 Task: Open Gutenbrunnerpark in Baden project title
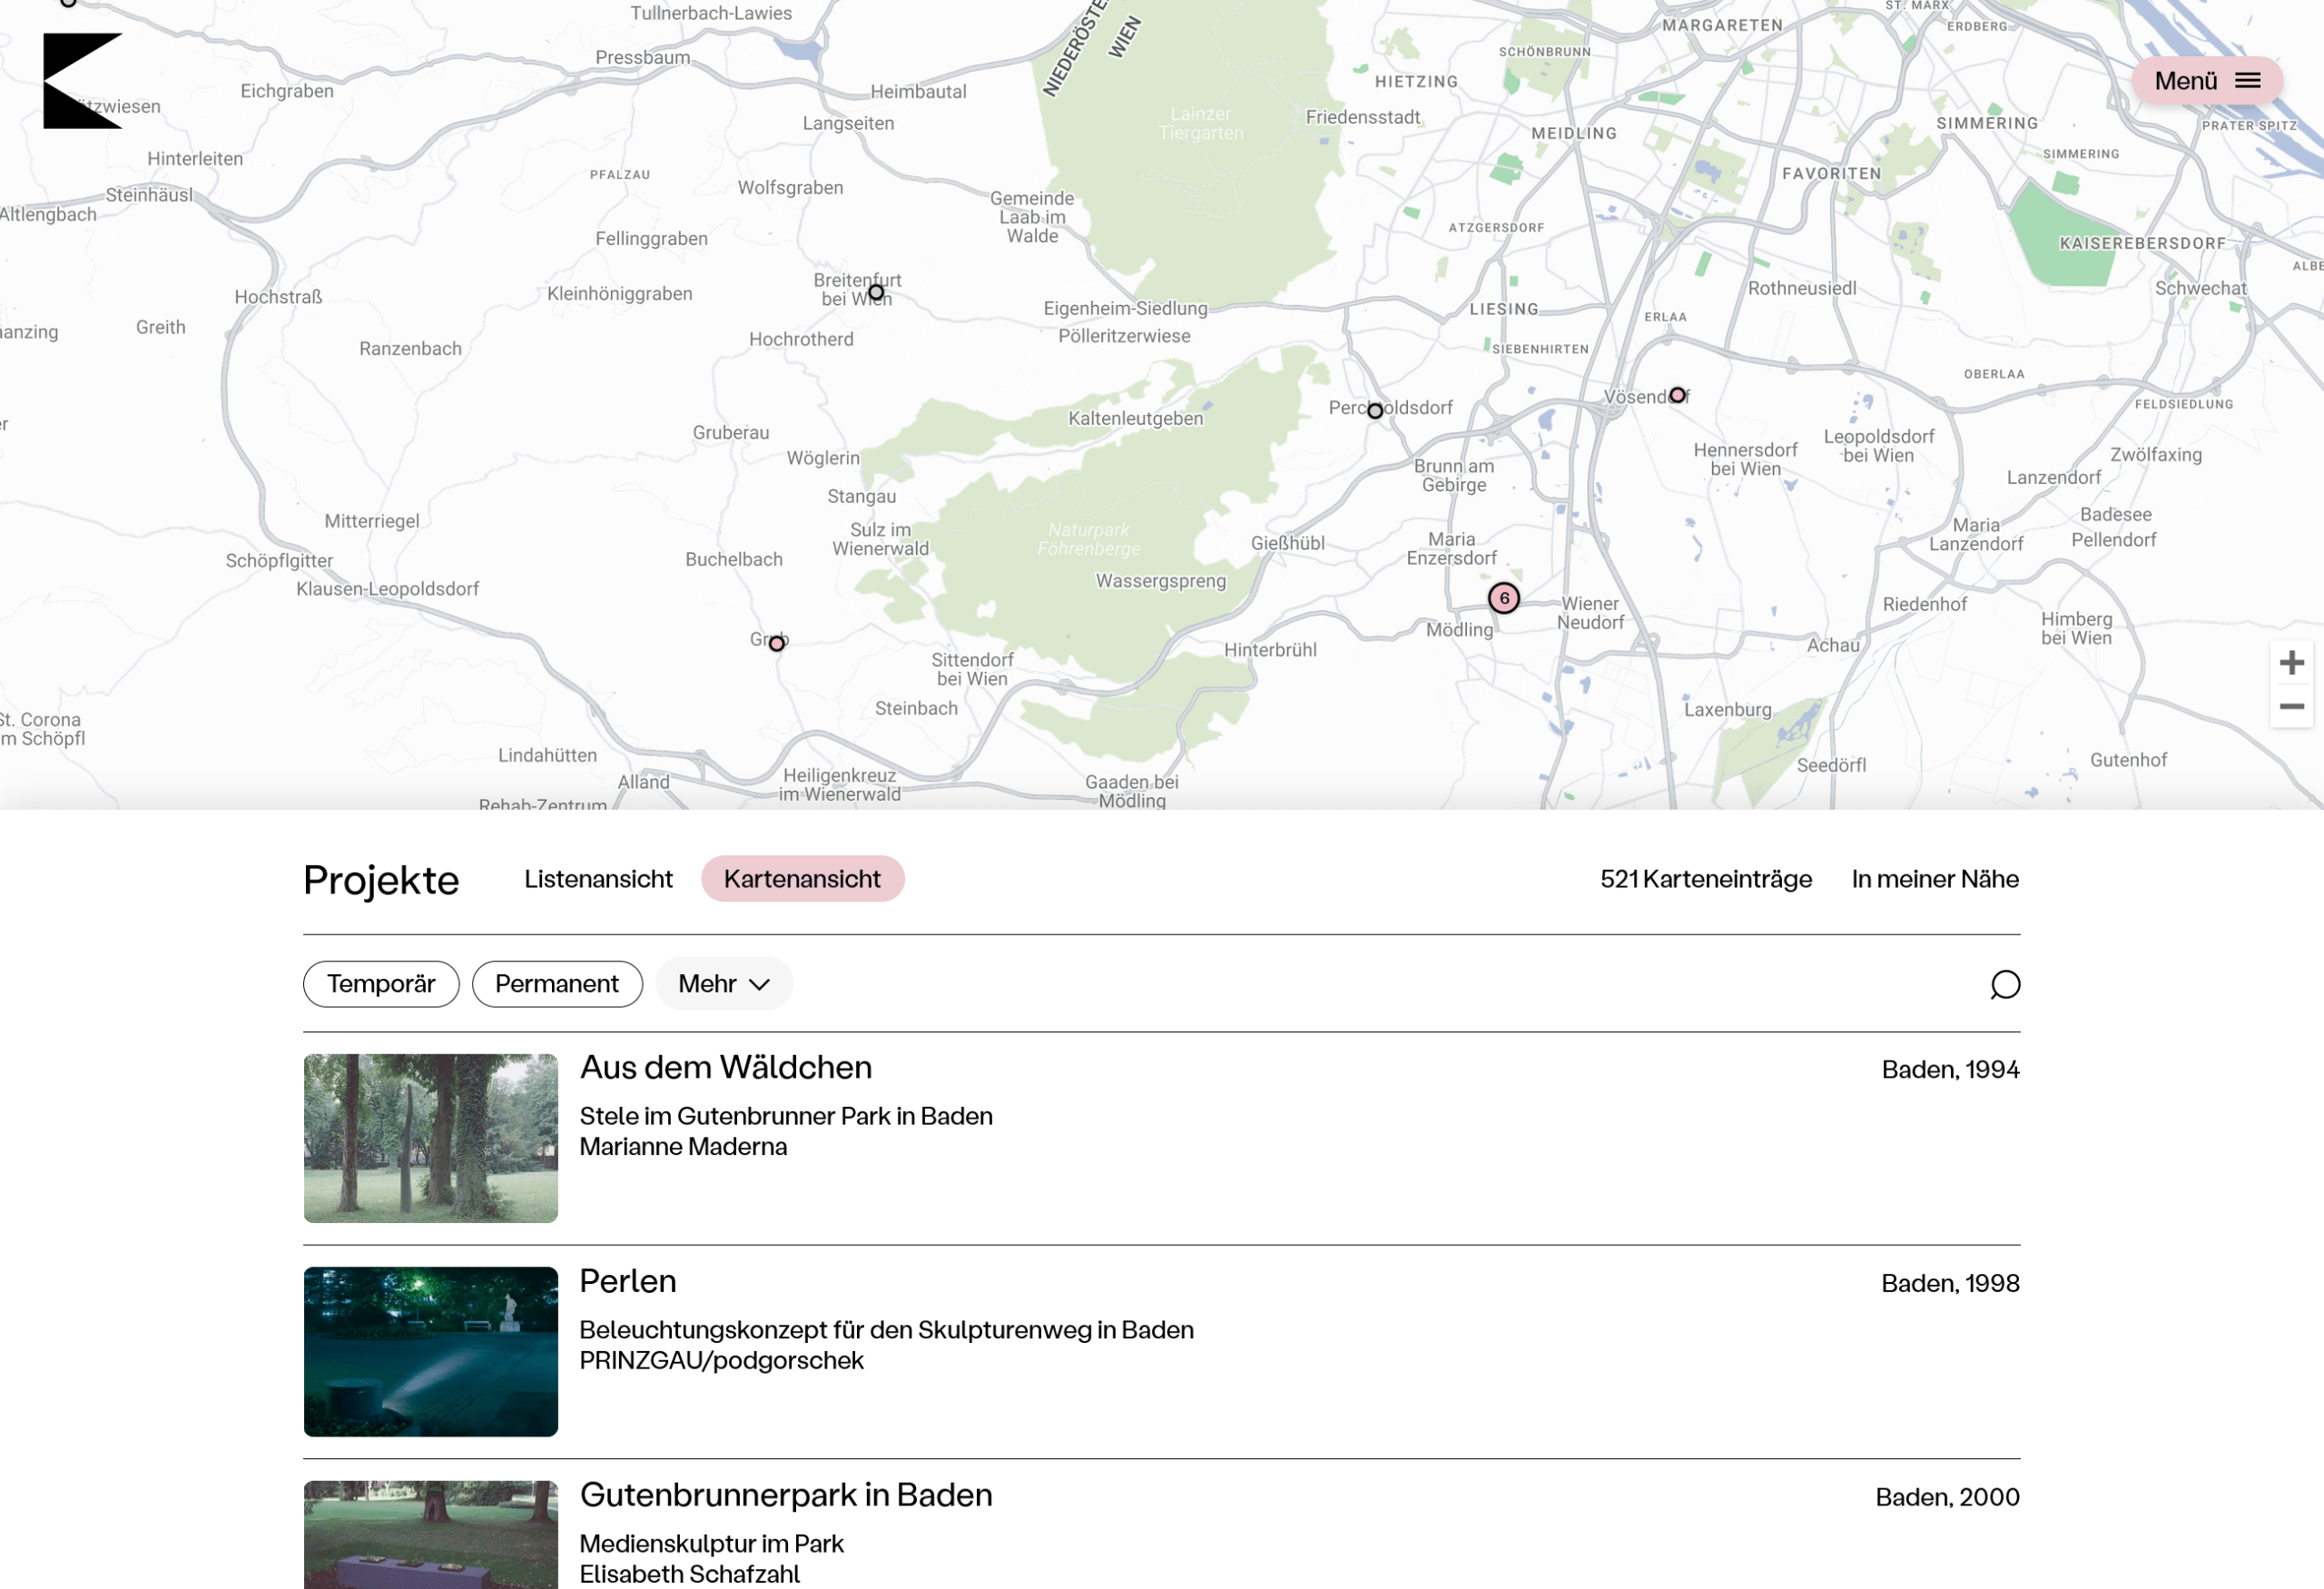tap(786, 1495)
